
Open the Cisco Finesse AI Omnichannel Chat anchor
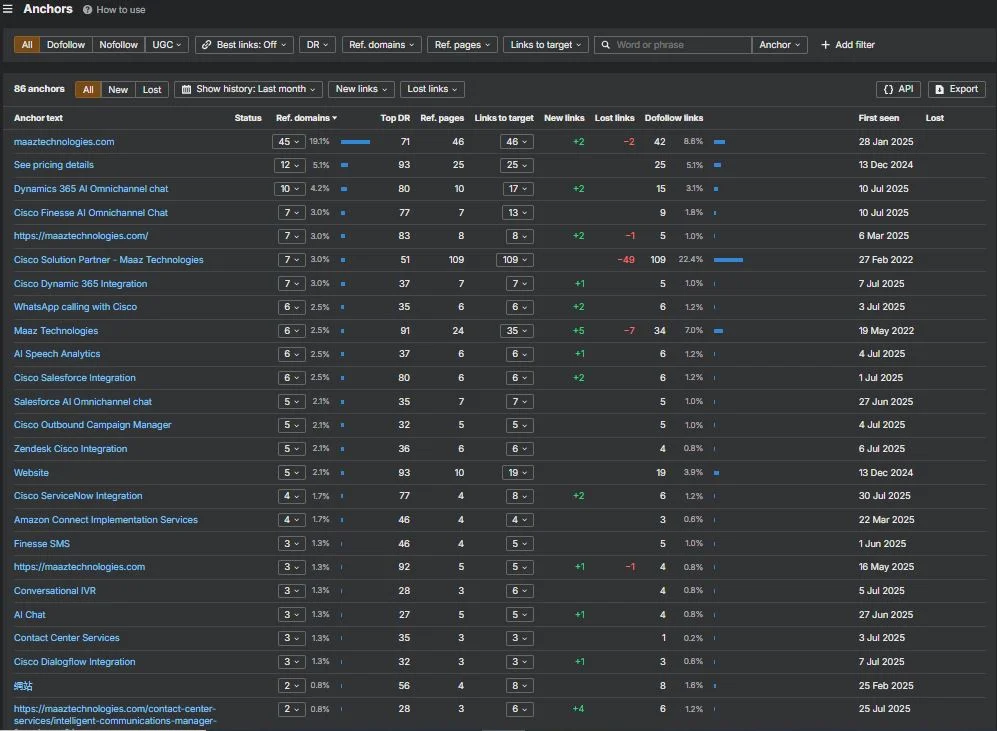coord(91,213)
